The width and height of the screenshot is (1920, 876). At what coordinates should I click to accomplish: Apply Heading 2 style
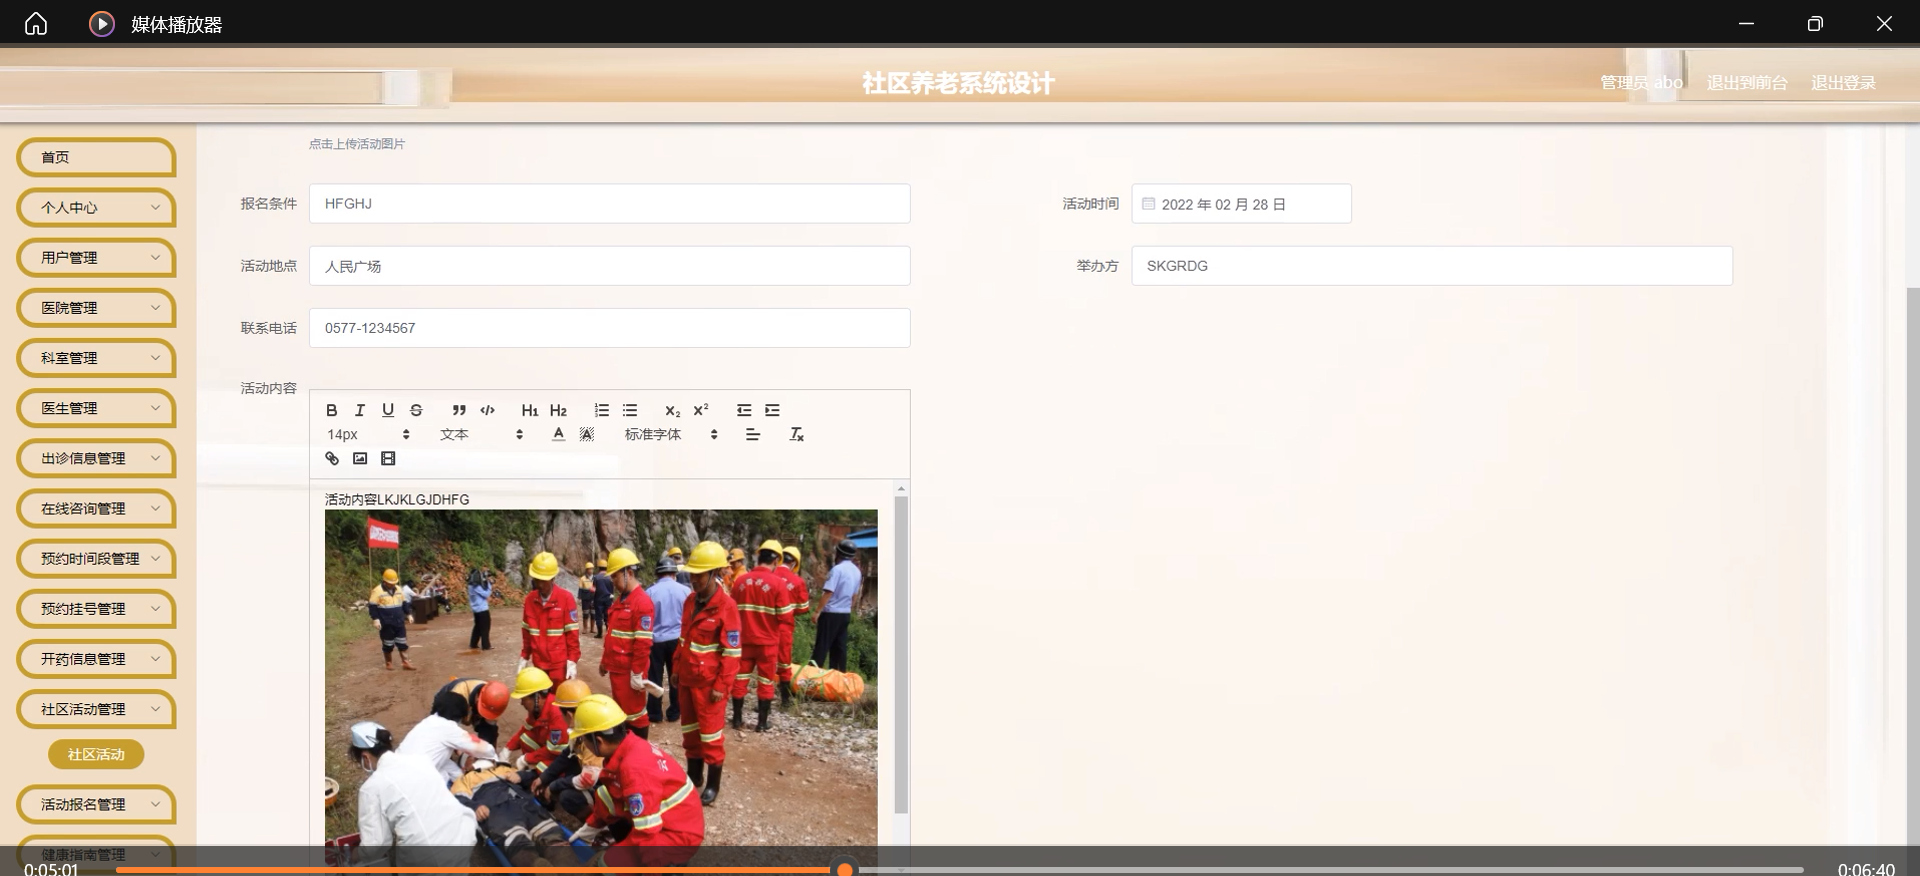coord(558,410)
